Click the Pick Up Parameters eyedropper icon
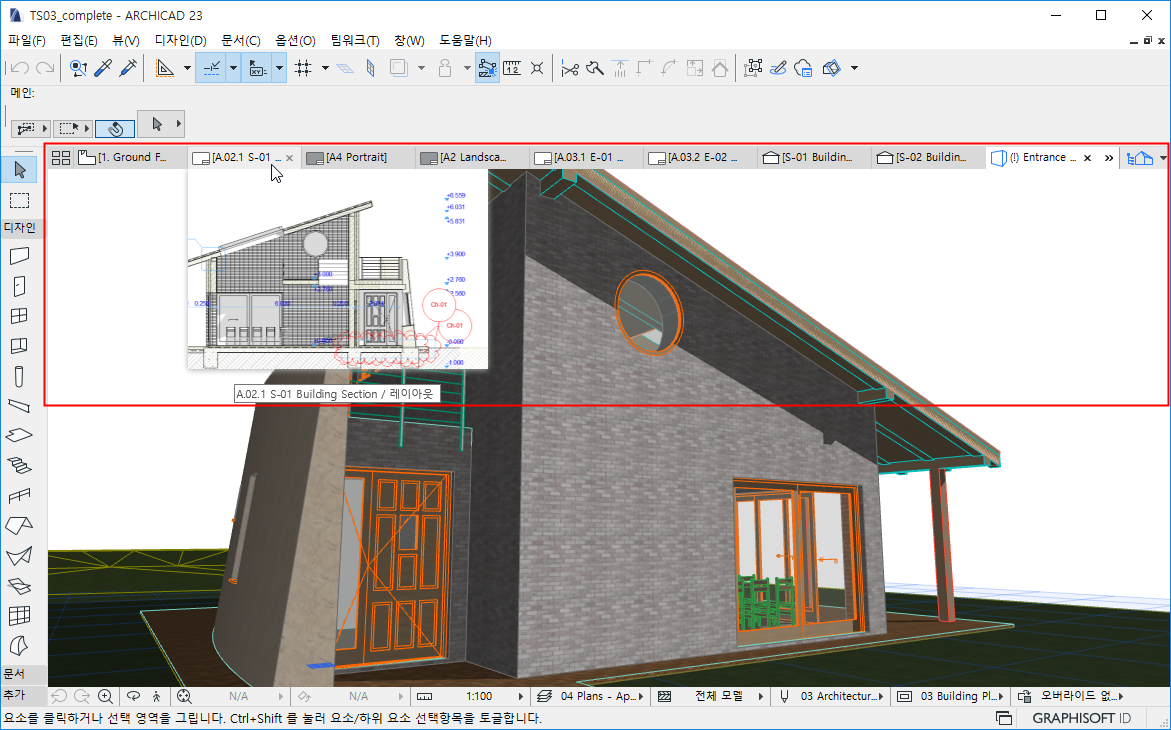Image resolution: width=1171 pixels, height=730 pixels. pos(102,68)
